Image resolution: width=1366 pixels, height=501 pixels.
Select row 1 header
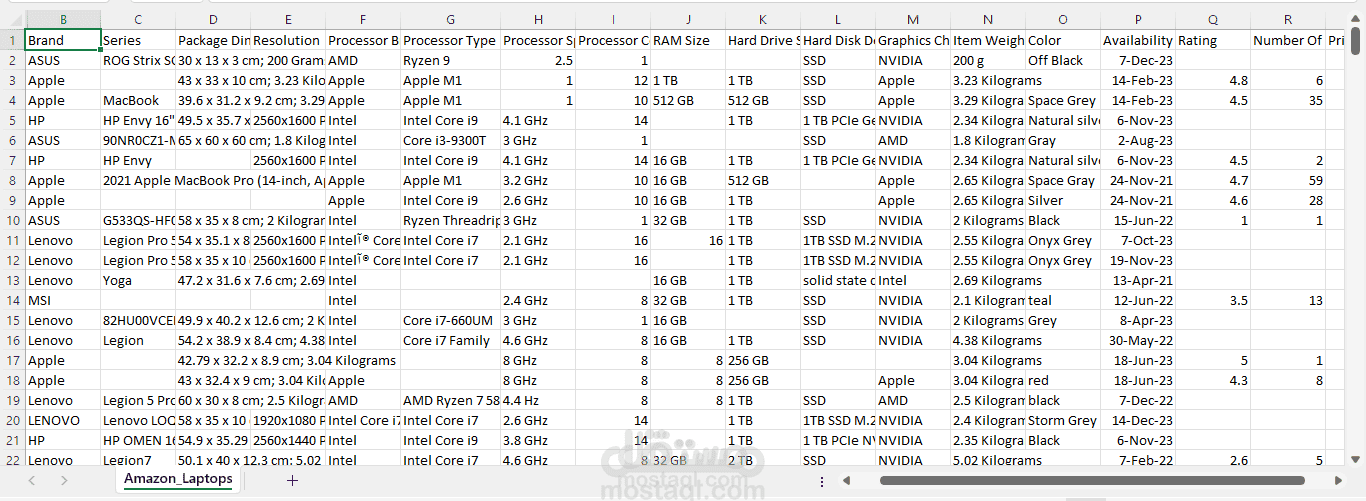(12, 41)
